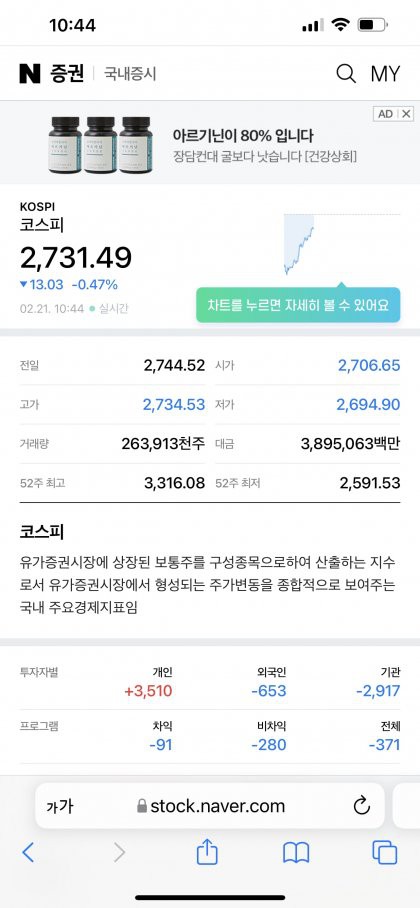Viewport: 420px width, 908px height.
Task: Close the ad with X button
Action: [x=407, y=114]
